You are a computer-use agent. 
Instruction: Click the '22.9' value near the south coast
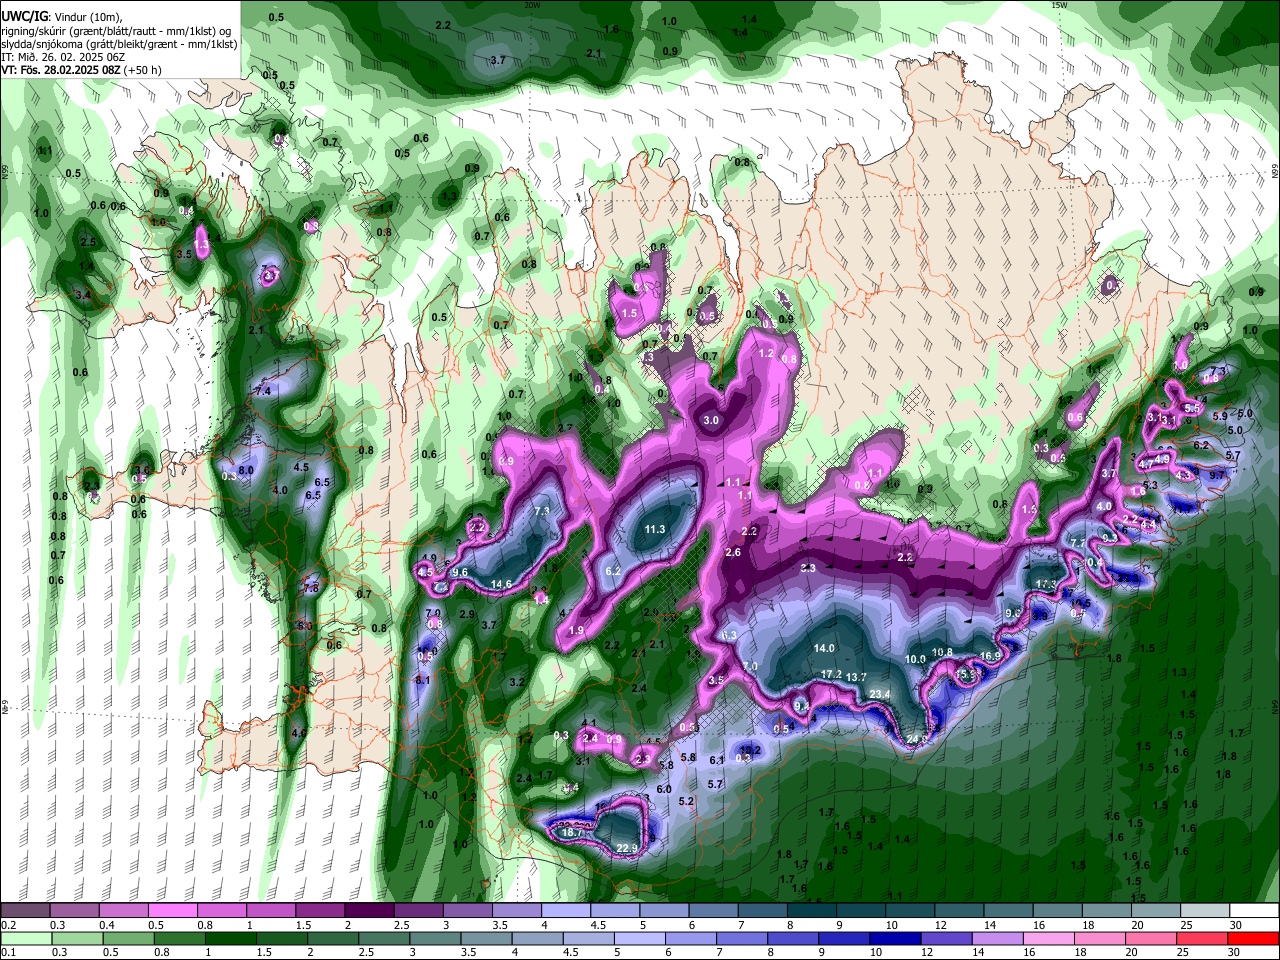tap(627, 849)
